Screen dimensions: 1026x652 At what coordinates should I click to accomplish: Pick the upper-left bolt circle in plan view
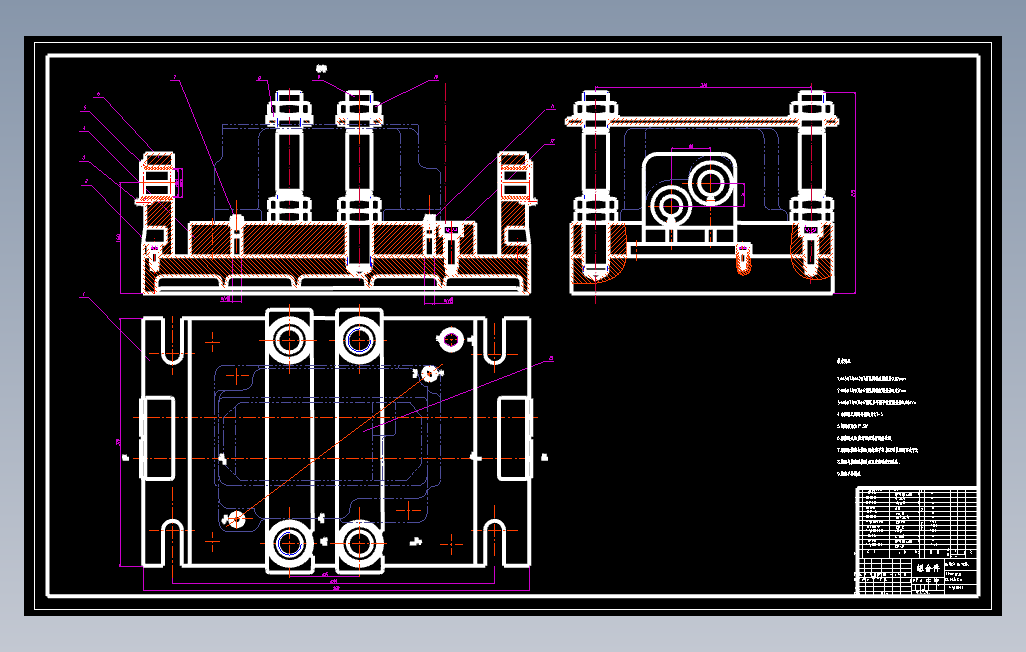click(289, 340)
